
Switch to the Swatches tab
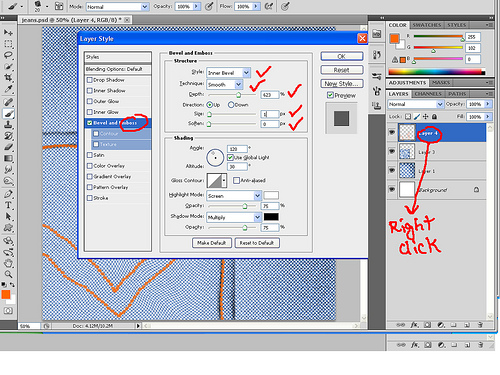[x=427, y=25]
